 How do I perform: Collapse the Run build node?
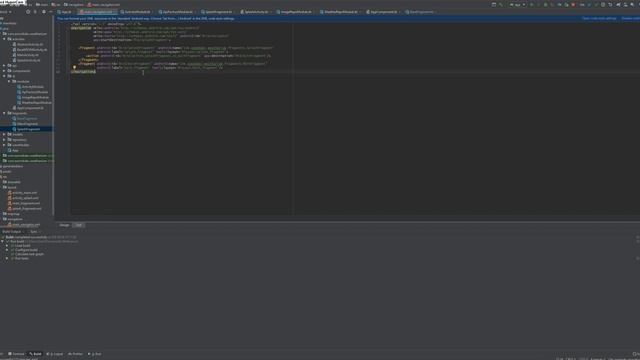(2, 242)
